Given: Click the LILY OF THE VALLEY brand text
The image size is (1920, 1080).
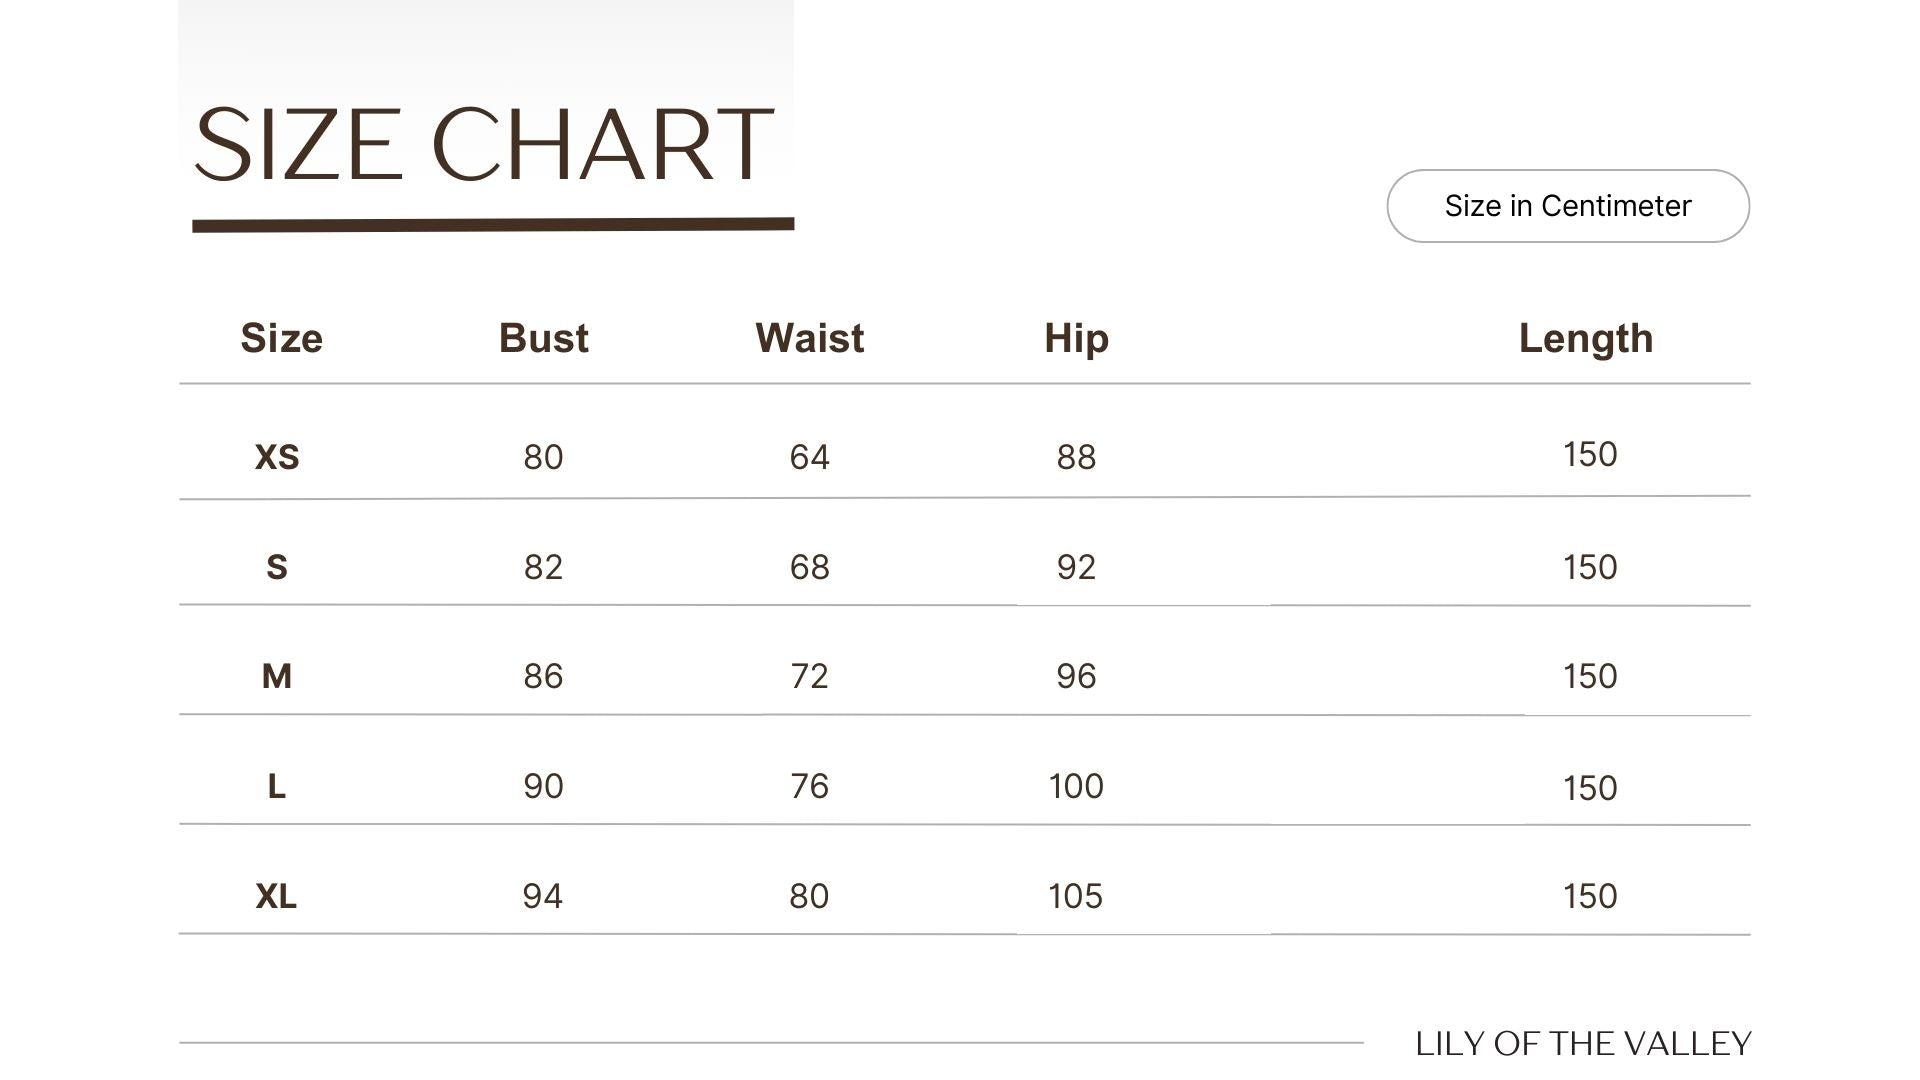Looking at the screenshot, I should [1583, 1044].
